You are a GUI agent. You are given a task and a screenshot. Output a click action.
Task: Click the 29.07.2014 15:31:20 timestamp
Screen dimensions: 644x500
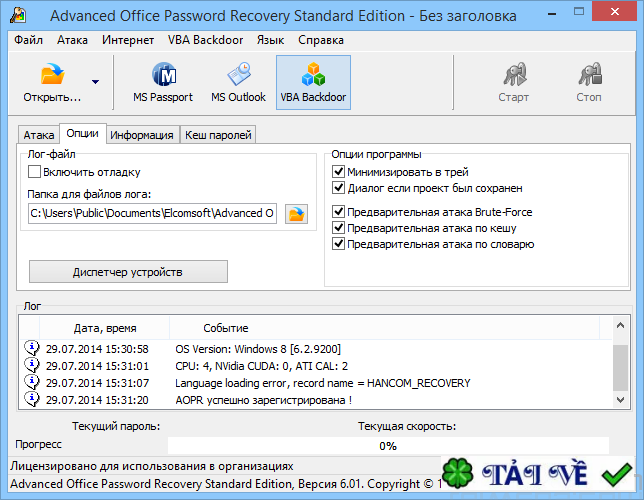point(97,400)
